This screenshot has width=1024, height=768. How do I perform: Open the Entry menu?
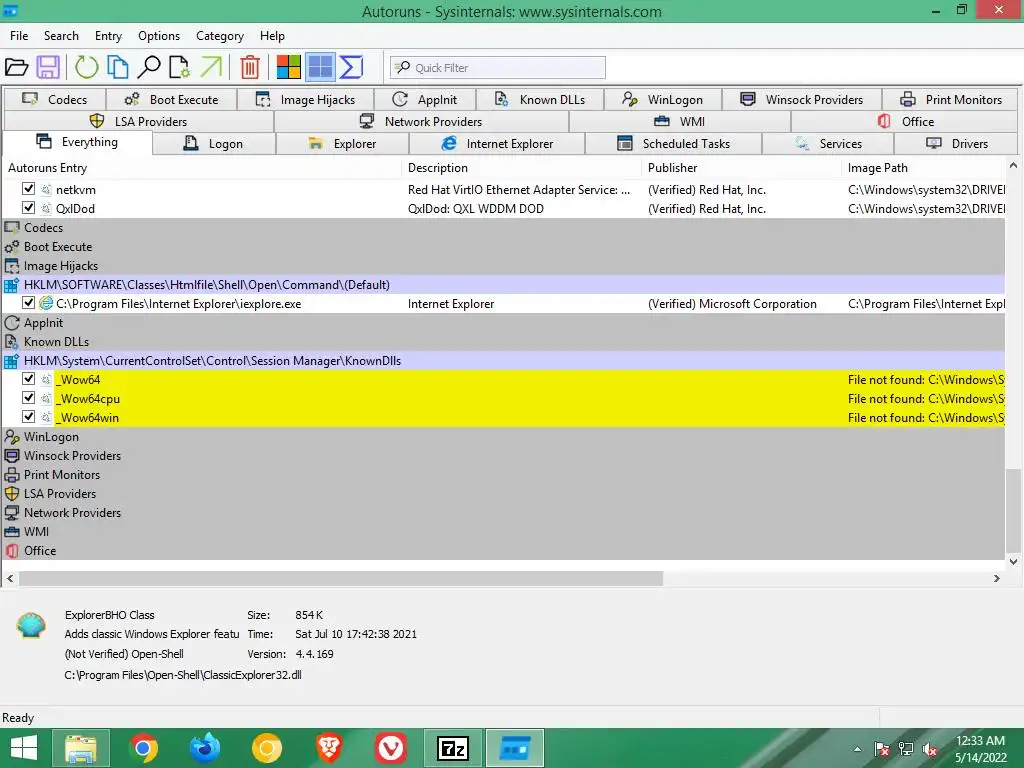(108, 36)
